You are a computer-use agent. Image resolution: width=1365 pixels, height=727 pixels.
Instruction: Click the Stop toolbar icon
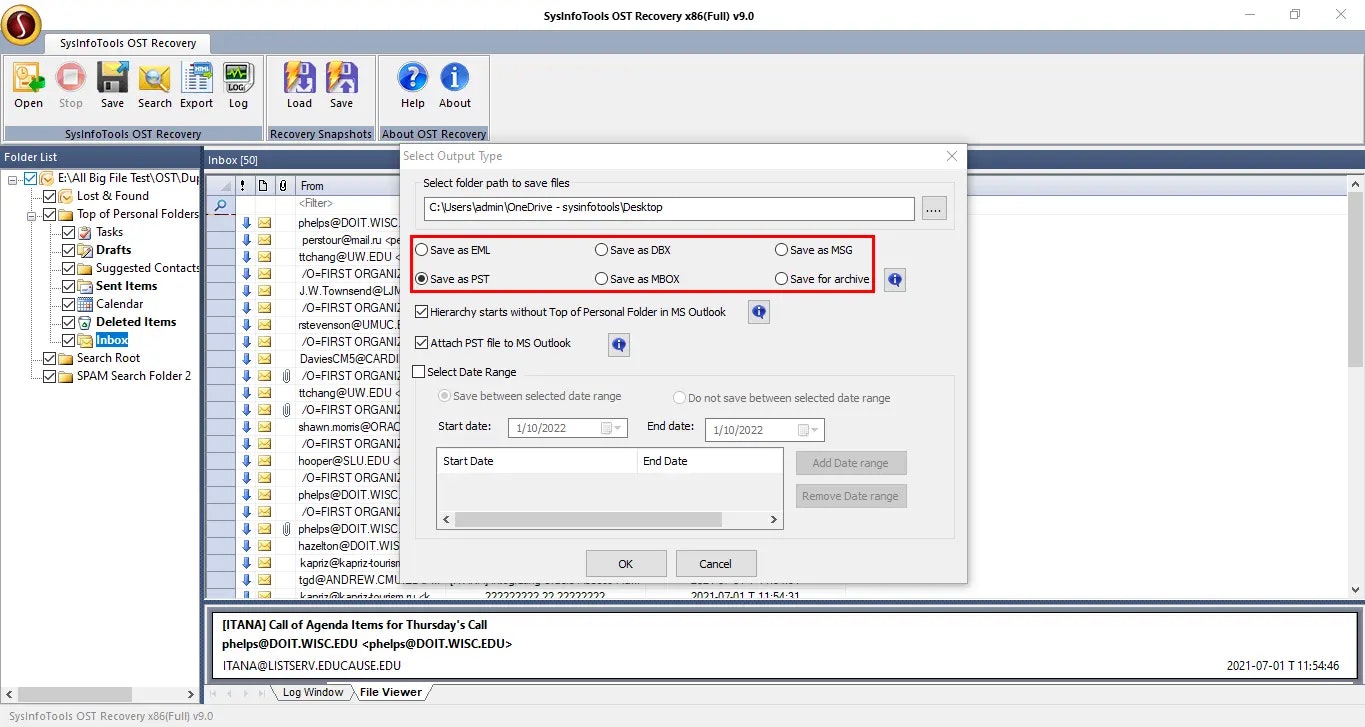(x=71, y=85)
